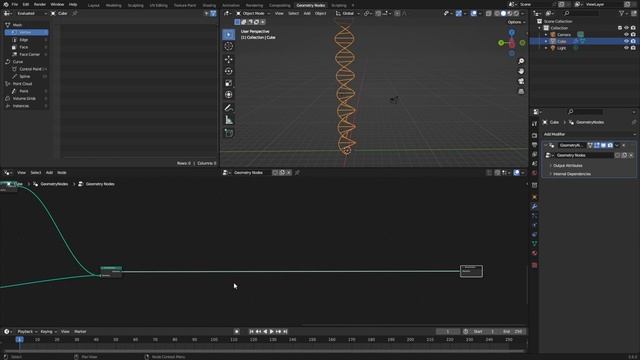Toggle render camera icon for Light object
The image size is (640, 360).
click(x=633, y=48)
